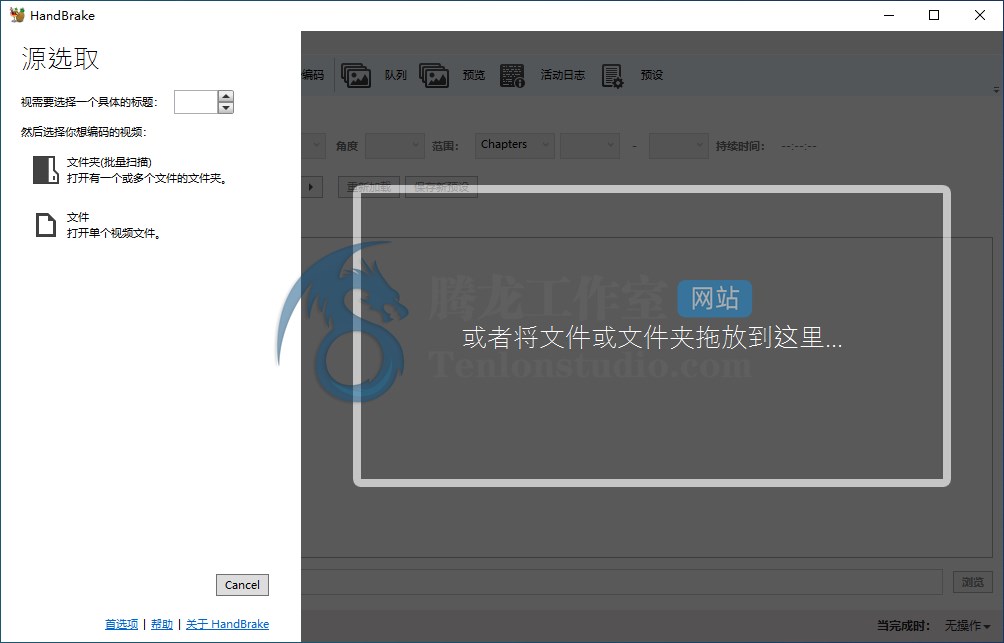
Task: Click the 活动日志 toolbar label
Action: (562, 75)
